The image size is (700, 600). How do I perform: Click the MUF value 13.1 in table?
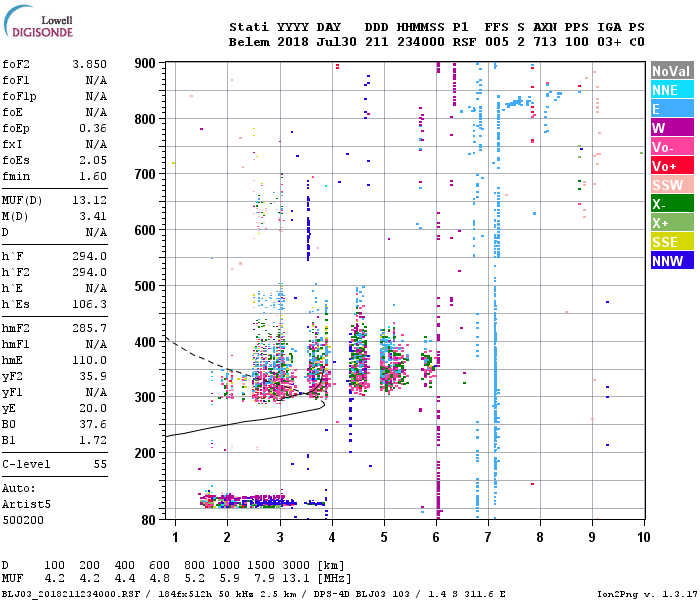[296, 579]
